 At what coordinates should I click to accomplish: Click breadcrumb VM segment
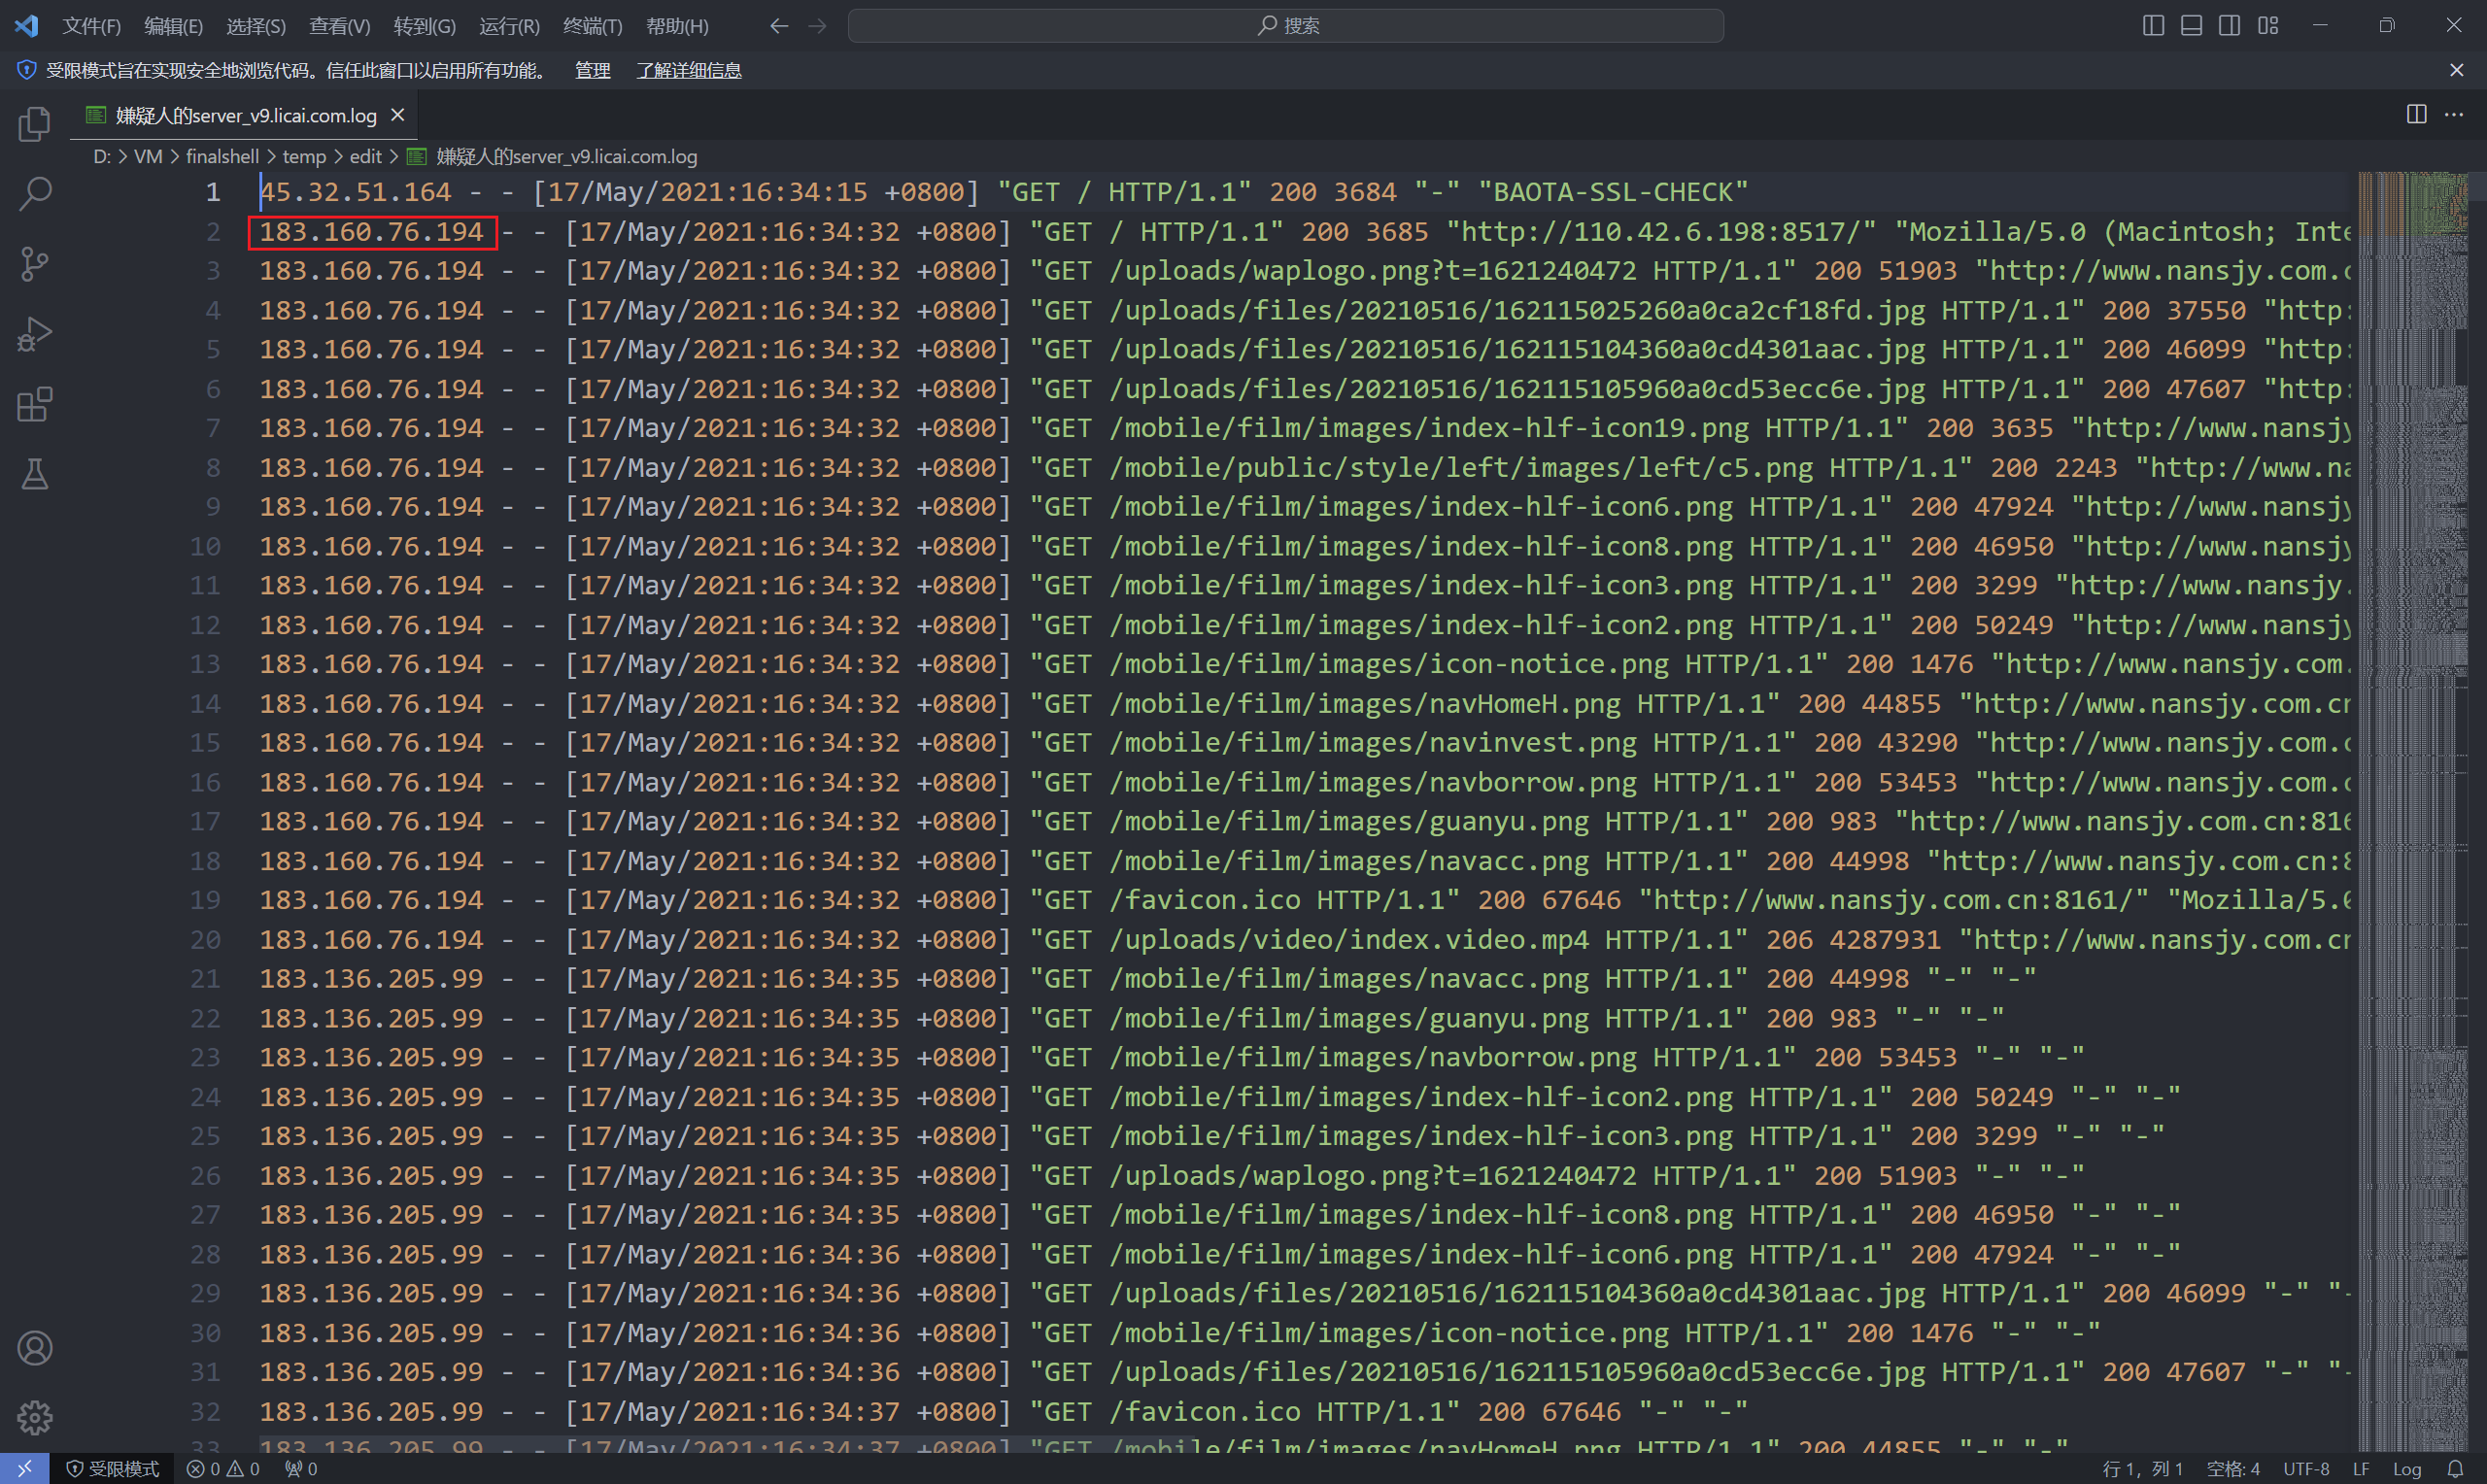point(148,156)
